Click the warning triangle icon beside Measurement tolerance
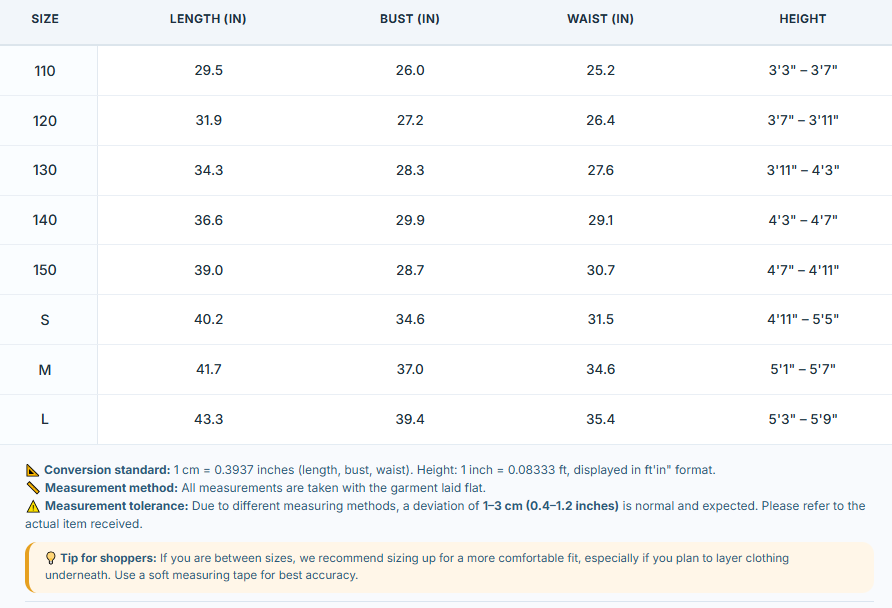The width and height of the screenshot is (892, 608). click(x=33, y=506)
